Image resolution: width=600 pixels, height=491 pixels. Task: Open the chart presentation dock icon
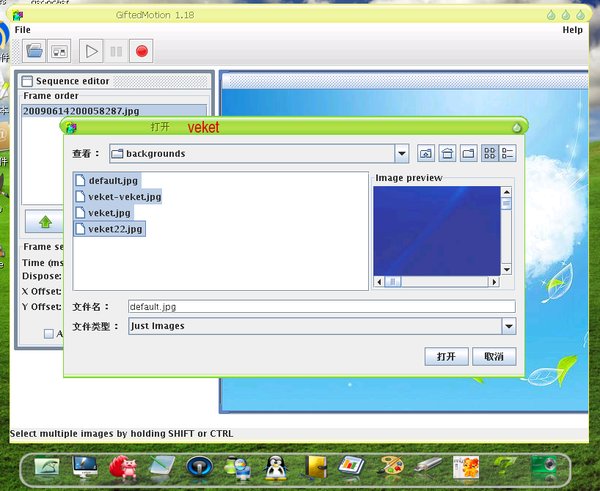[352, 467]
